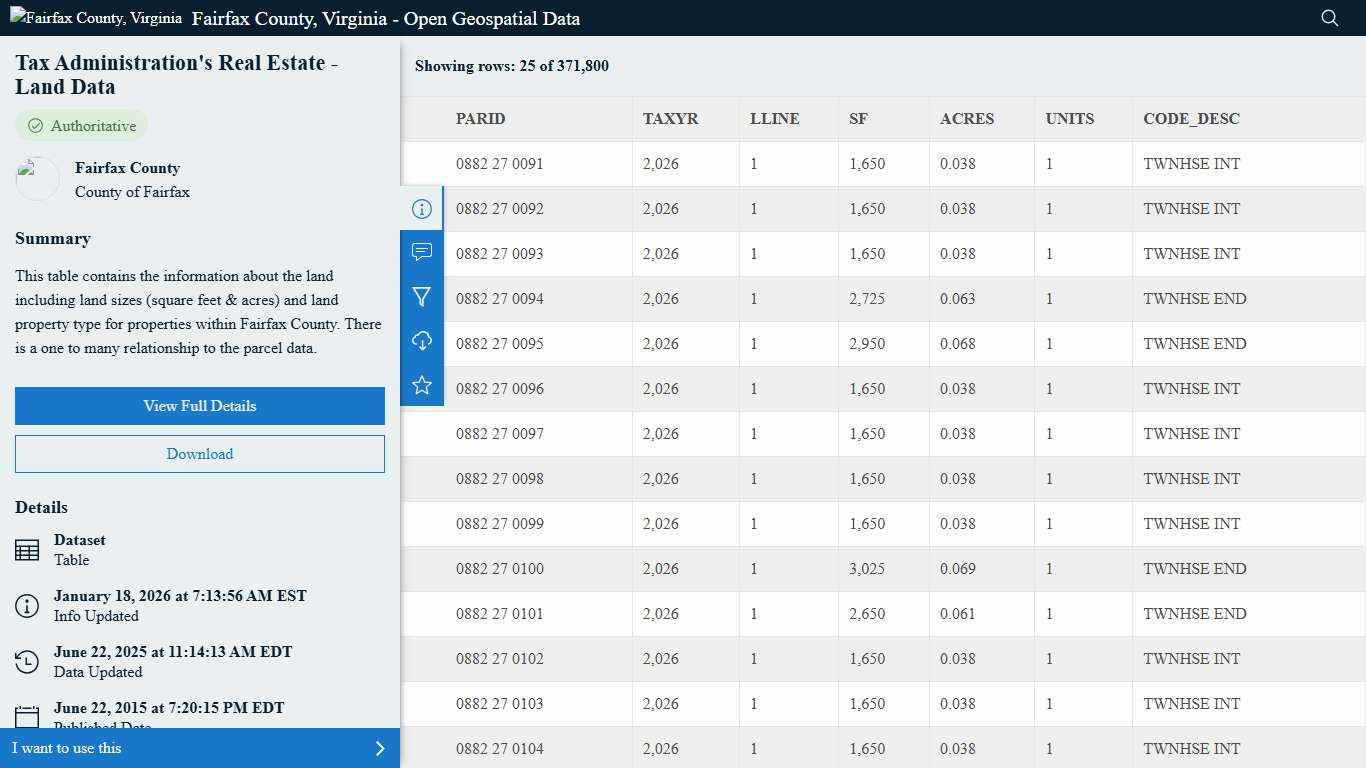Open the comments panel
The width and height of the screenshot is (1366, 768).
coord(421,253)
